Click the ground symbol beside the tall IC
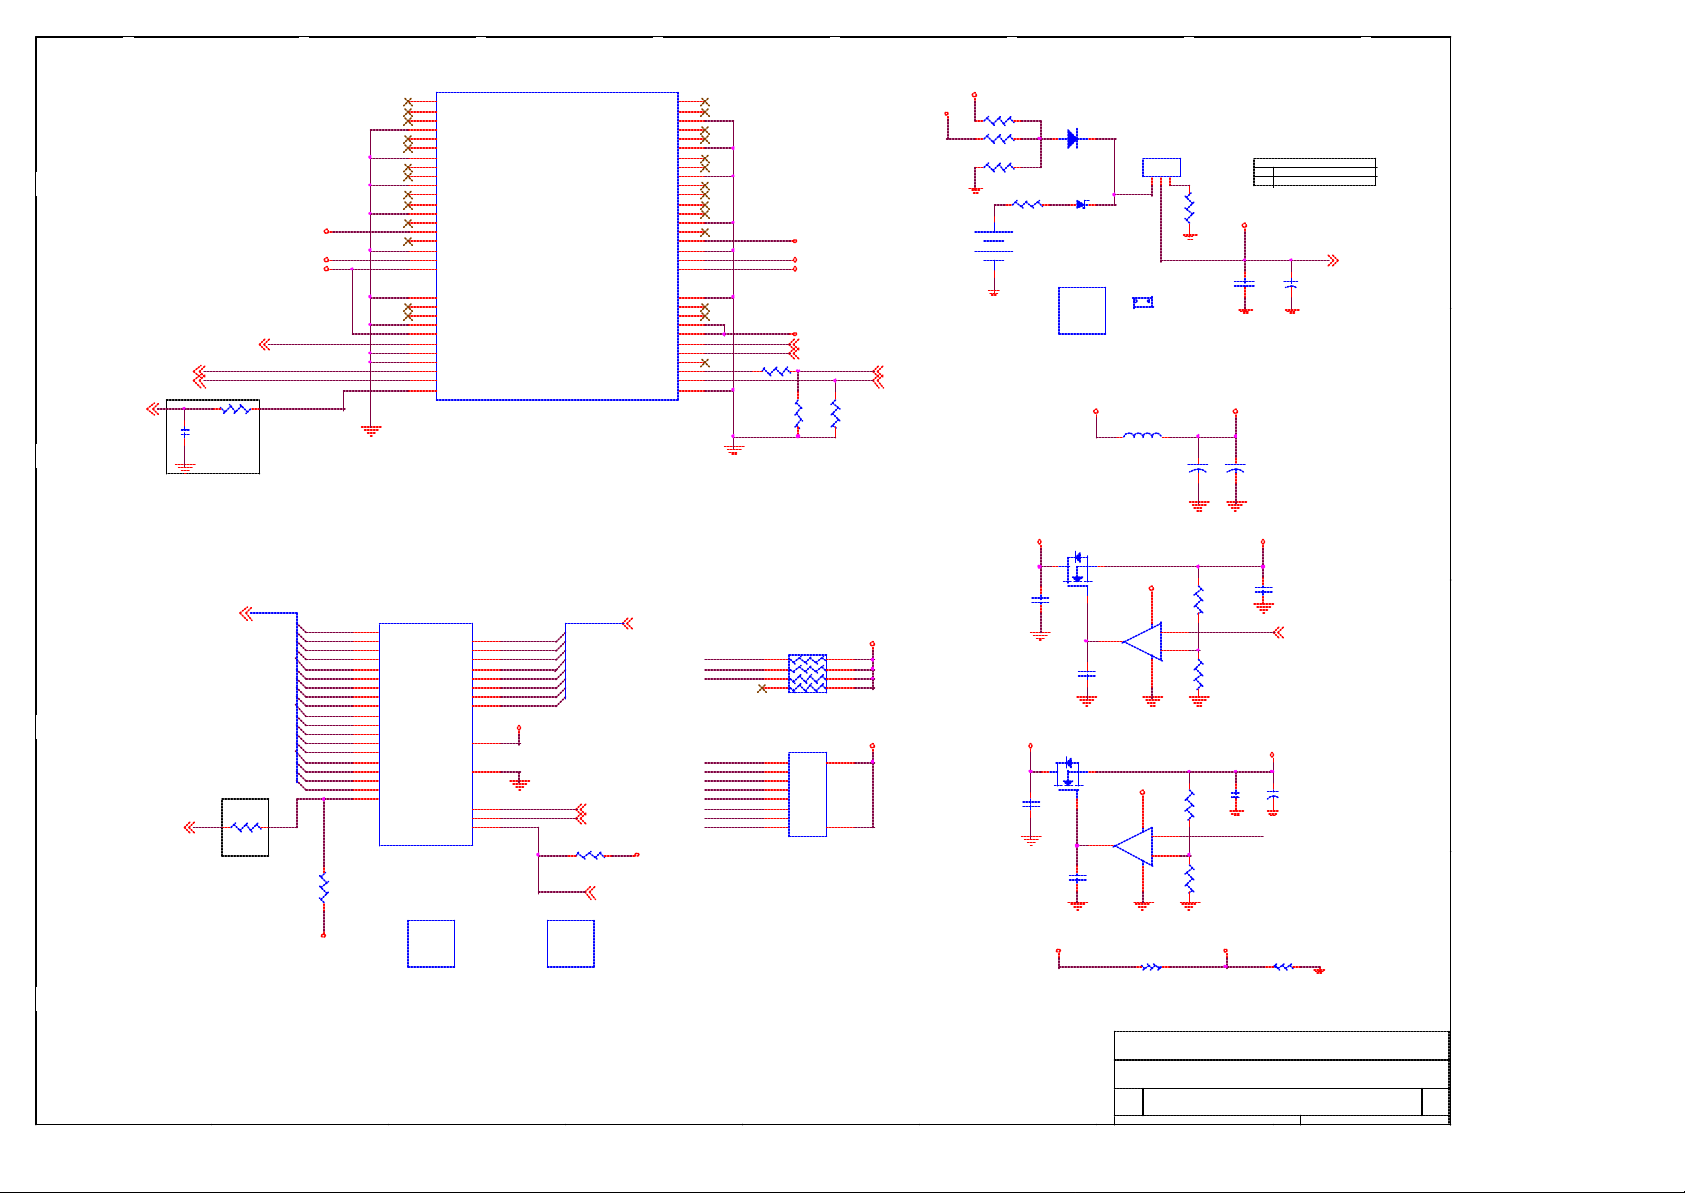Screen dimensions: 1685x1193 coord(519,784)
